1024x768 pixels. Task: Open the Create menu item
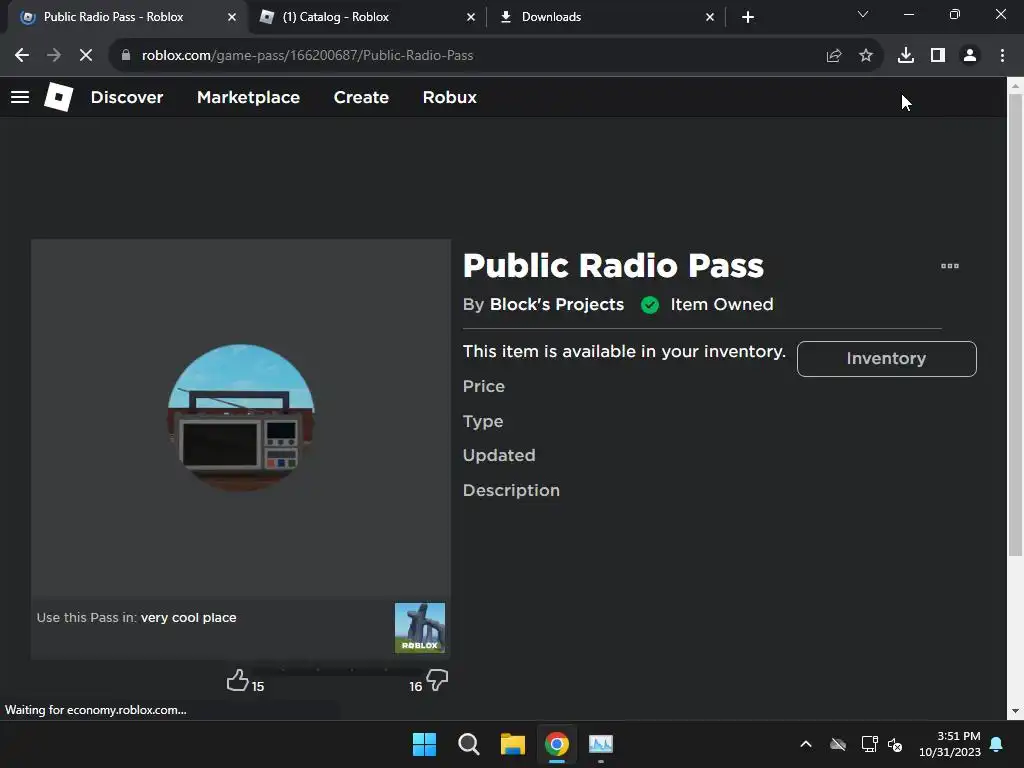click(361, 97)
